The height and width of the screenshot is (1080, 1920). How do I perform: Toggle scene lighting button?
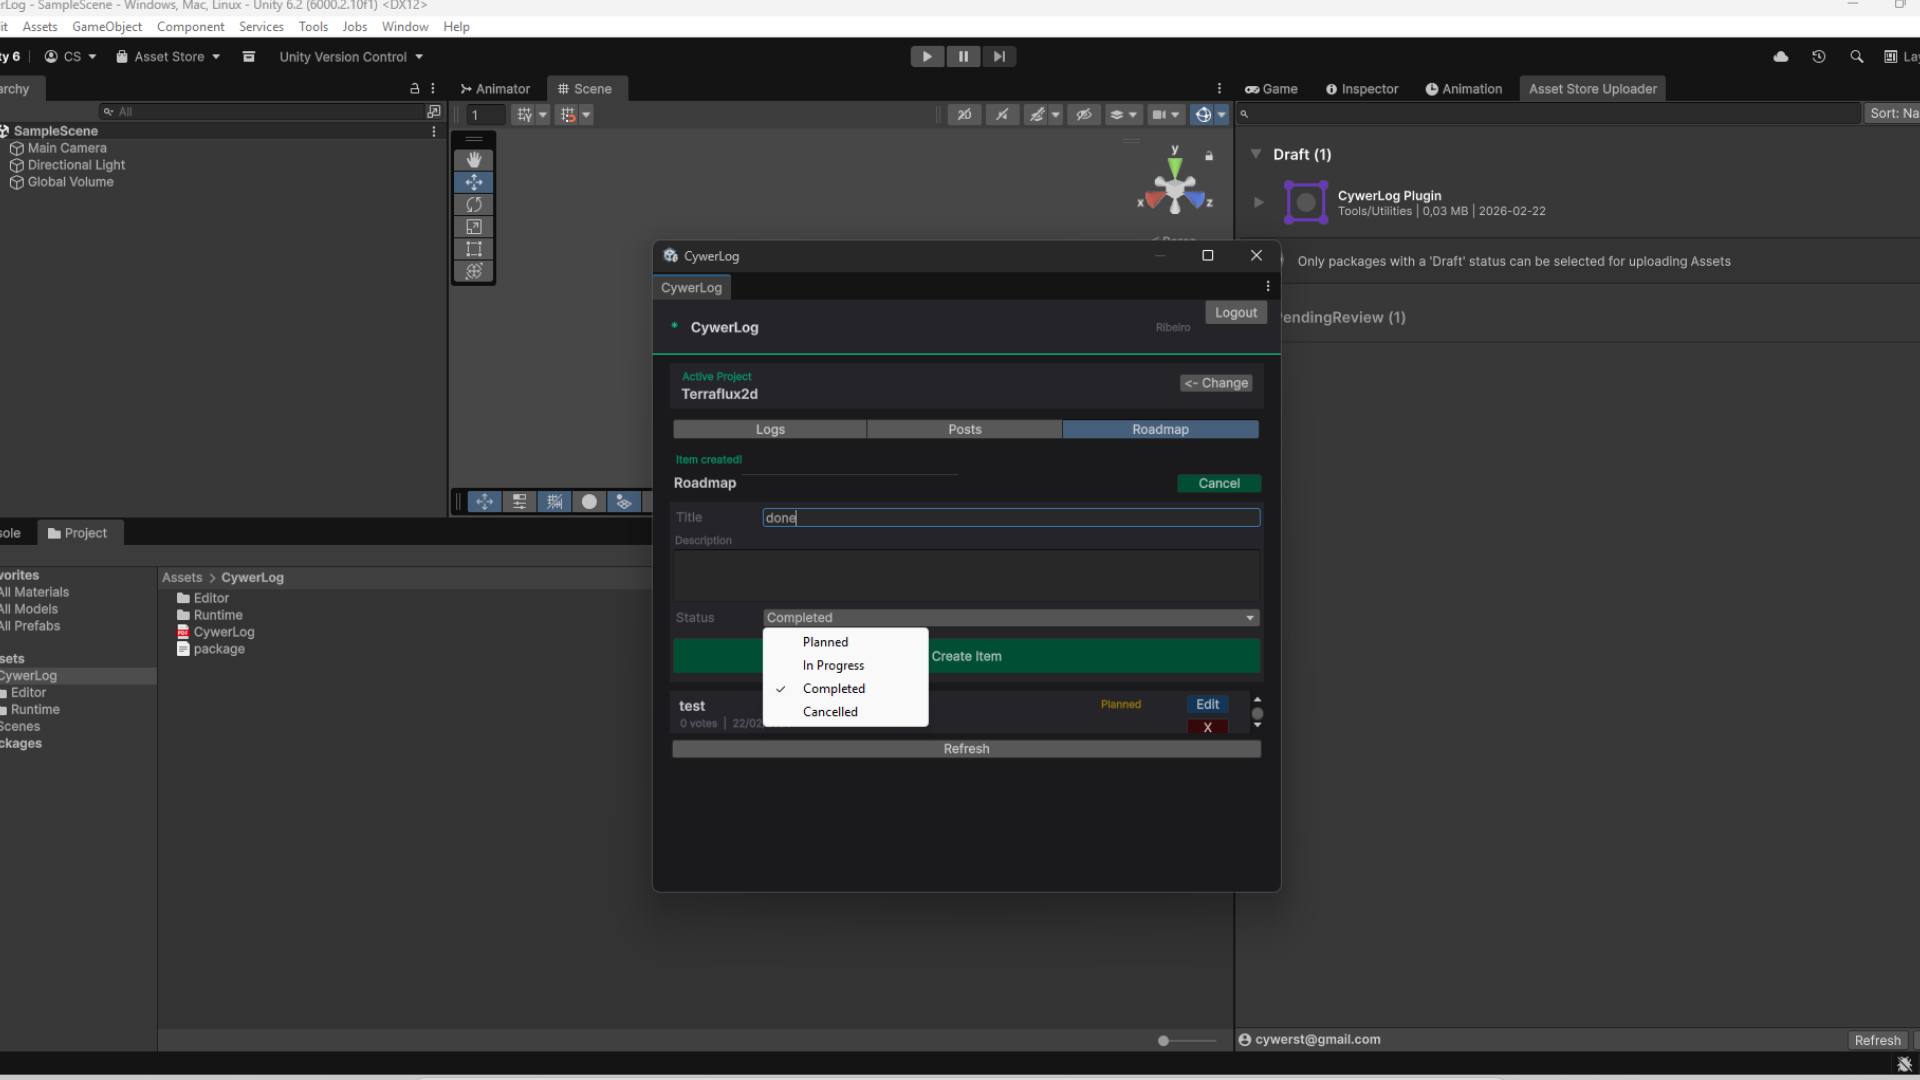(x=1002, y=115)
